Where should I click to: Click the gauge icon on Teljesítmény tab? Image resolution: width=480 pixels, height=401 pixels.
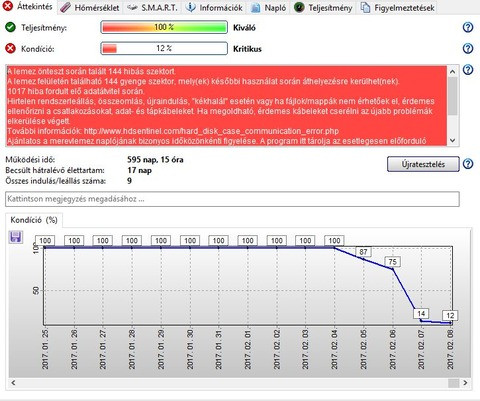pos(299,7)
